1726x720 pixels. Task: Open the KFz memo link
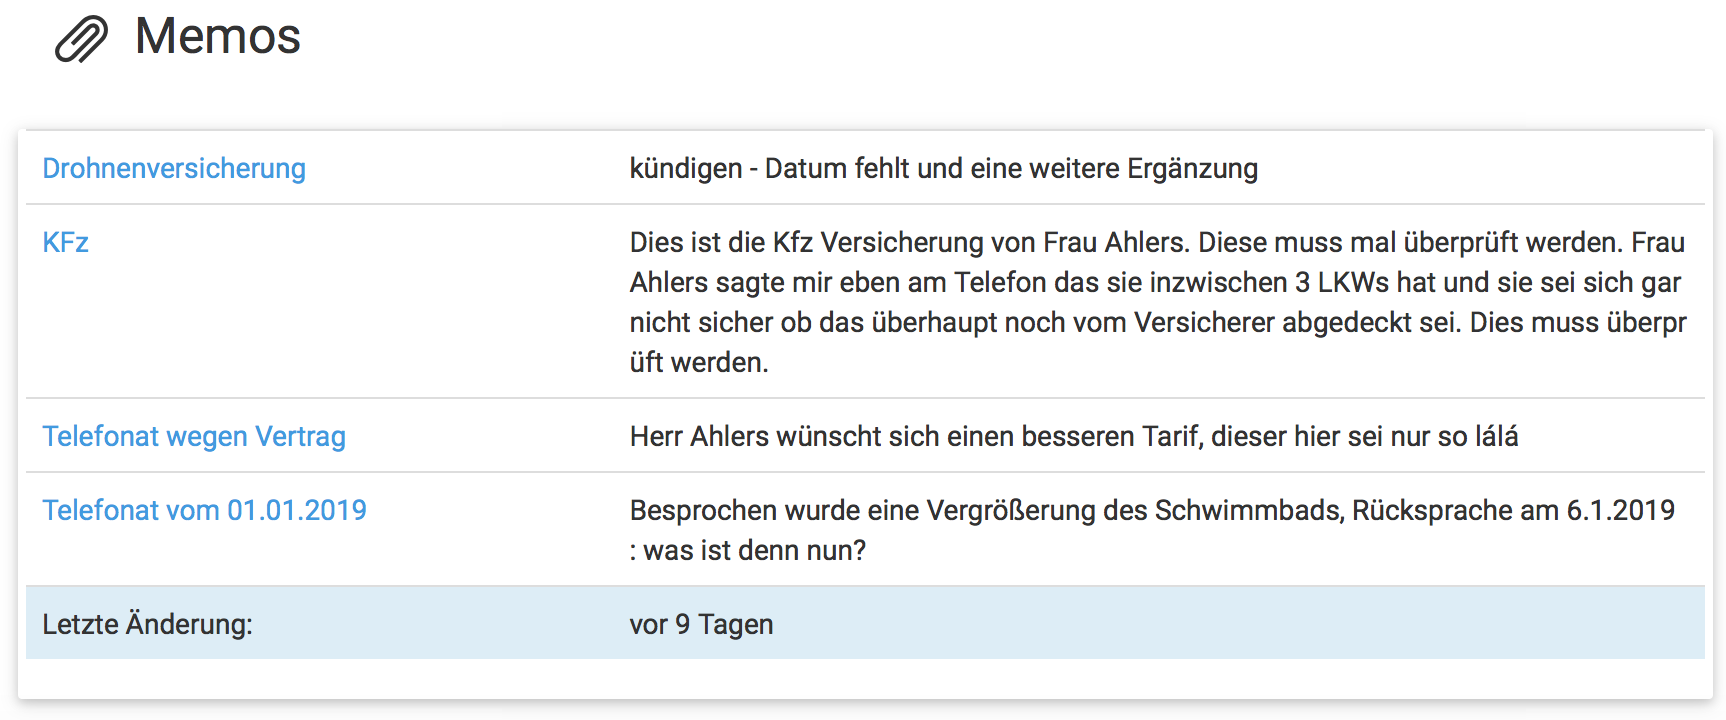tap(66, 243)
